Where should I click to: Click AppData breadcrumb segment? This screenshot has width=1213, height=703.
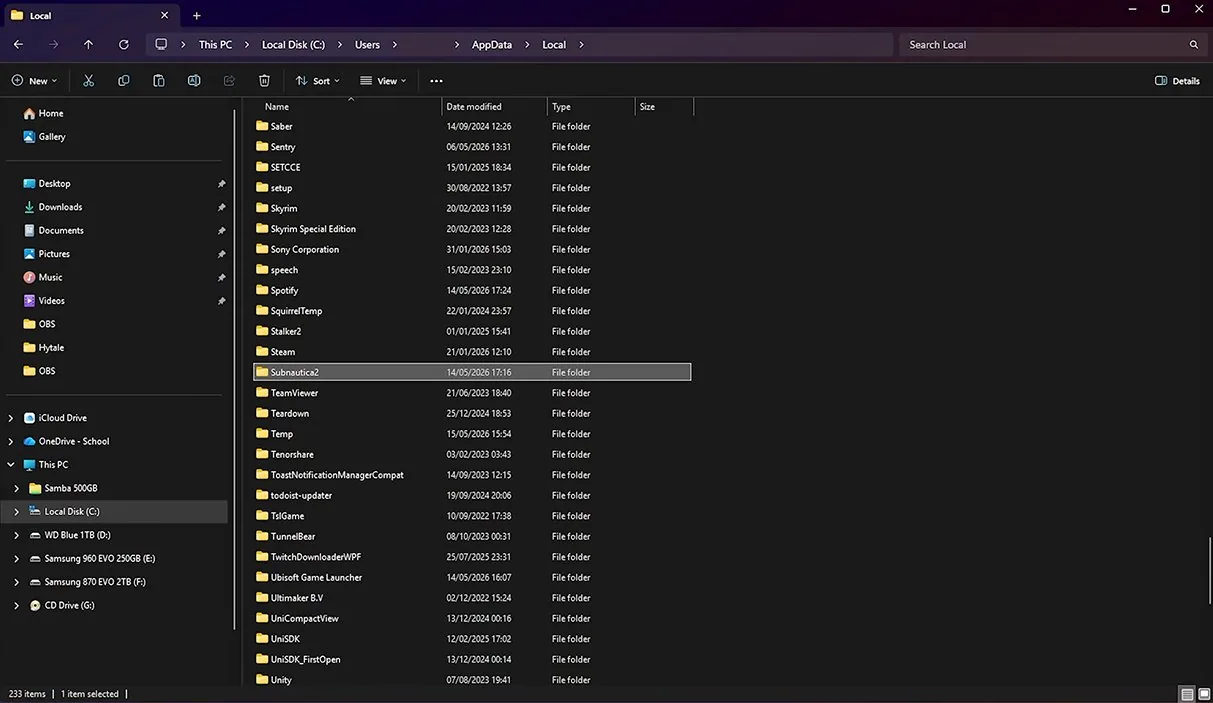[492, 45]
